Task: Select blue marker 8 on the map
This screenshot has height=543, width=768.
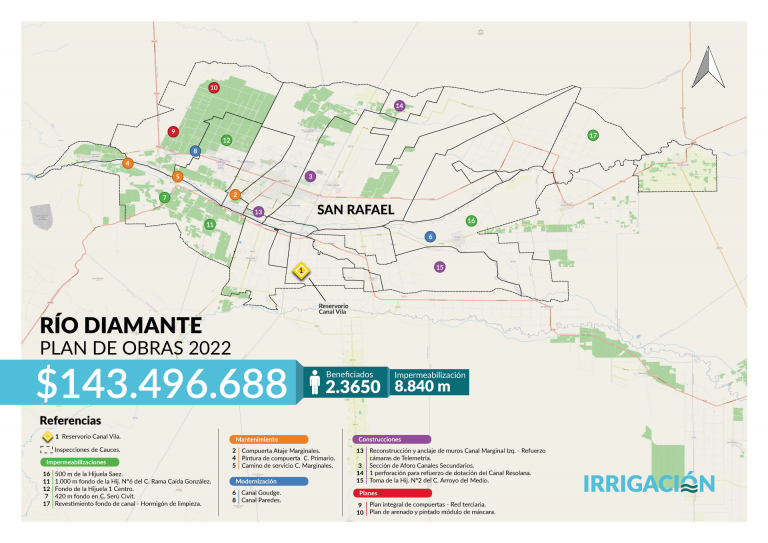Action: 195,151
